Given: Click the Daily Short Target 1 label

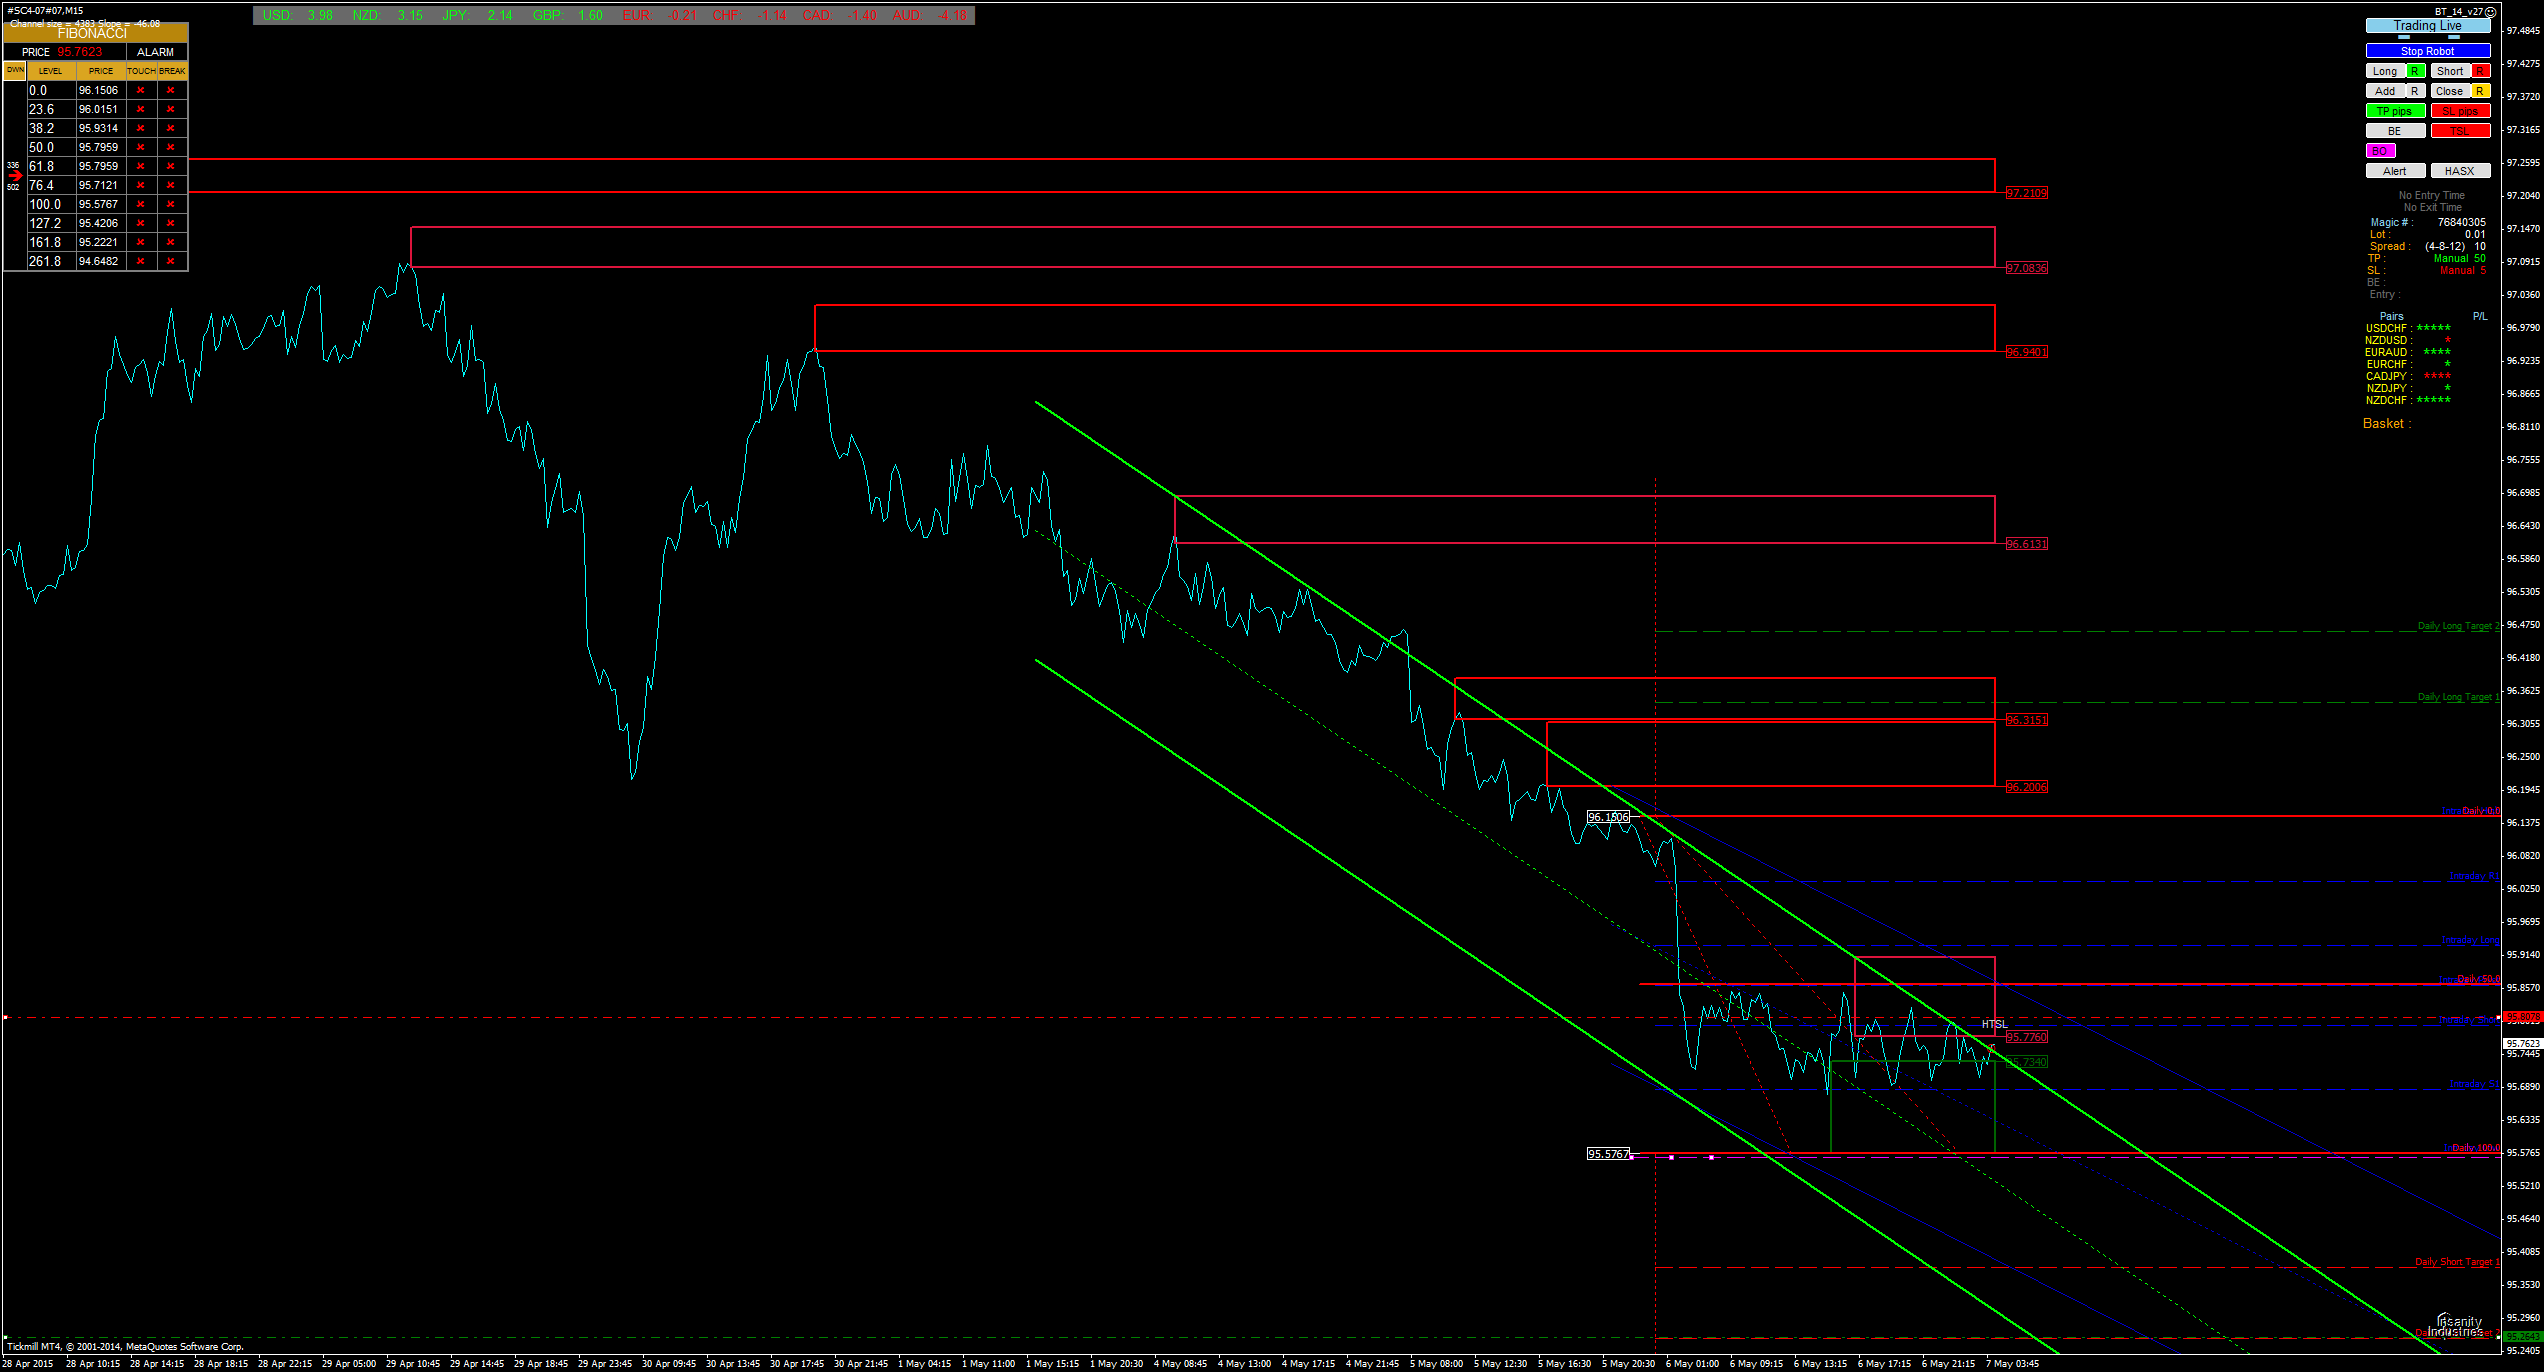Looking at the screenshot, I should click(2457, 1262).
